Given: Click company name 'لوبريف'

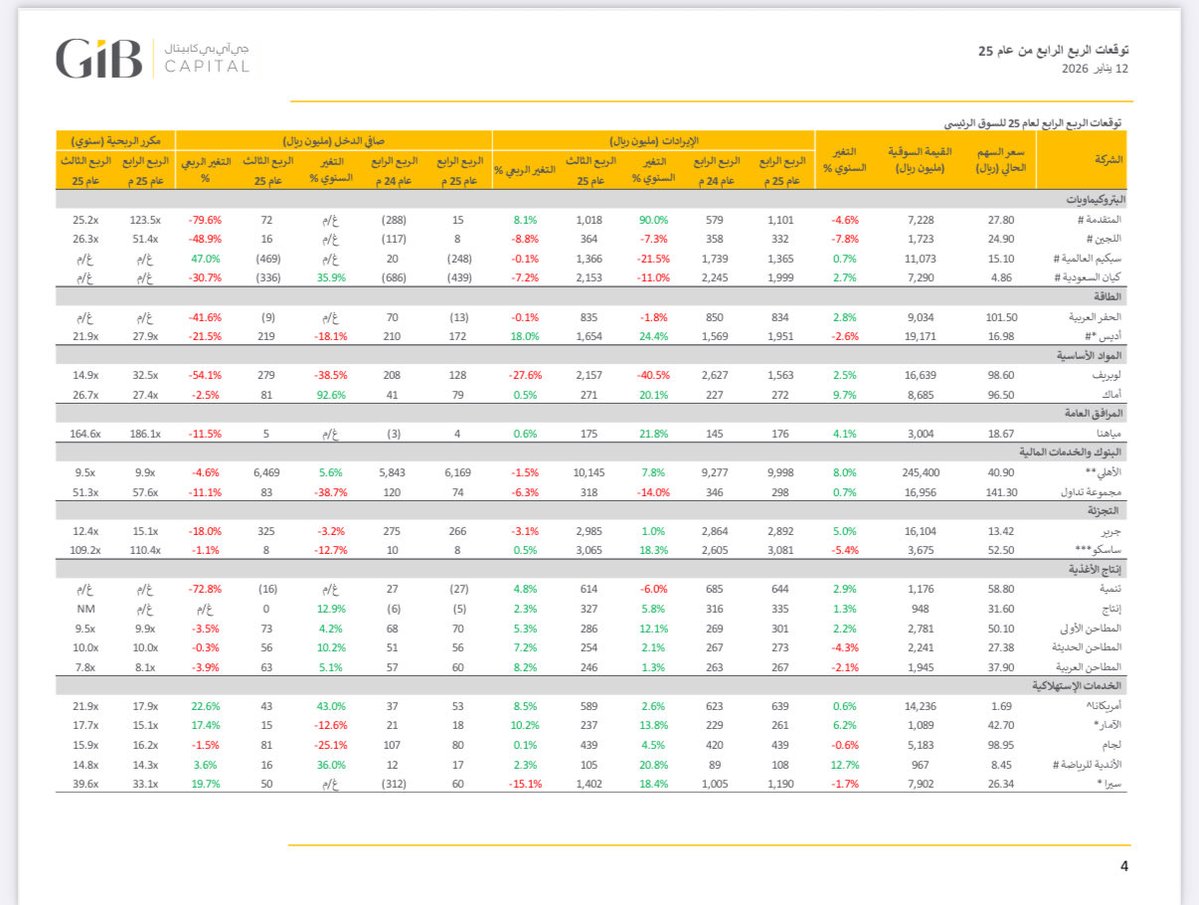Looking at the screenshot, I should [1106, 375].
